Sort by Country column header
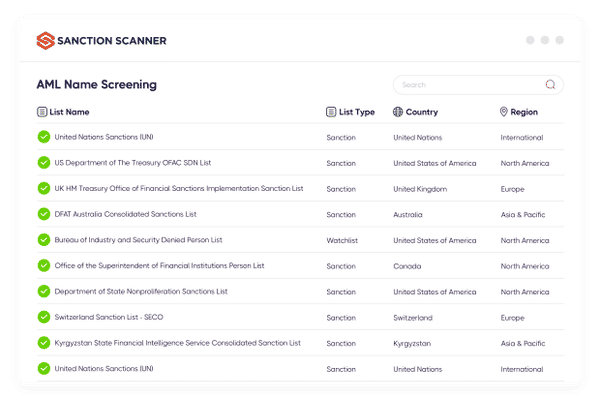The height and width of the screenshot is (405, 600). pos(422,112)
